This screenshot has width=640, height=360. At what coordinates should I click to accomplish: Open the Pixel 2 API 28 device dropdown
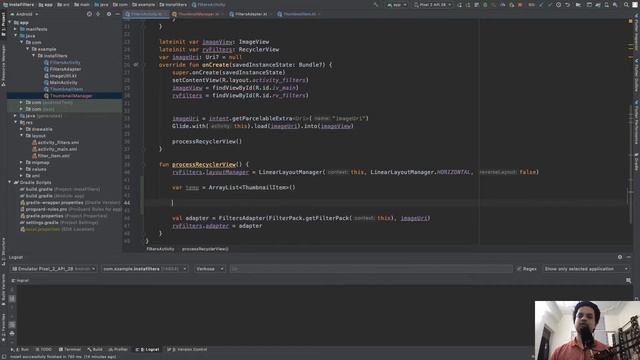[x=433, y=5]
